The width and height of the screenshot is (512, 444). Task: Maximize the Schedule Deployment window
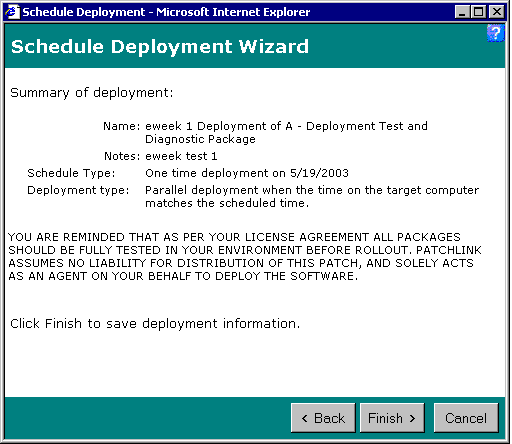pos(479,12)
